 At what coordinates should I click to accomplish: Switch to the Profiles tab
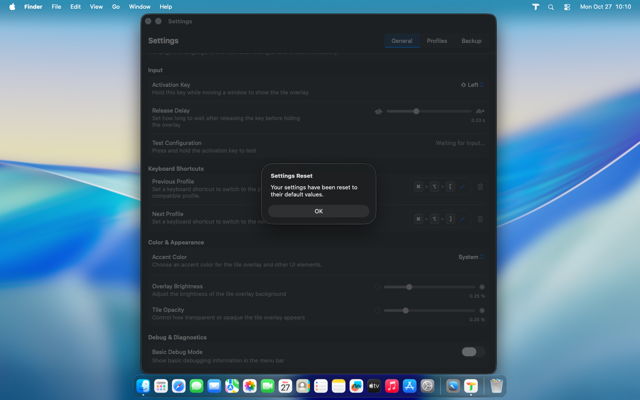click(x=437, y=41)
